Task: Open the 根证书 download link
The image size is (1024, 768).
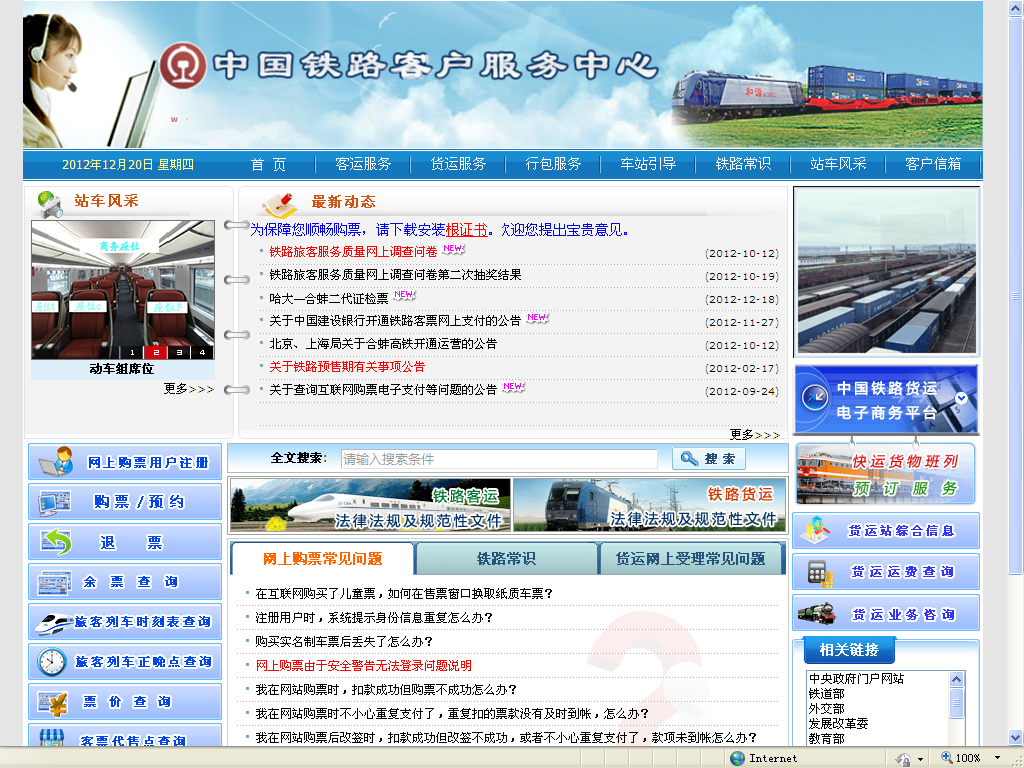Action: 466,230
